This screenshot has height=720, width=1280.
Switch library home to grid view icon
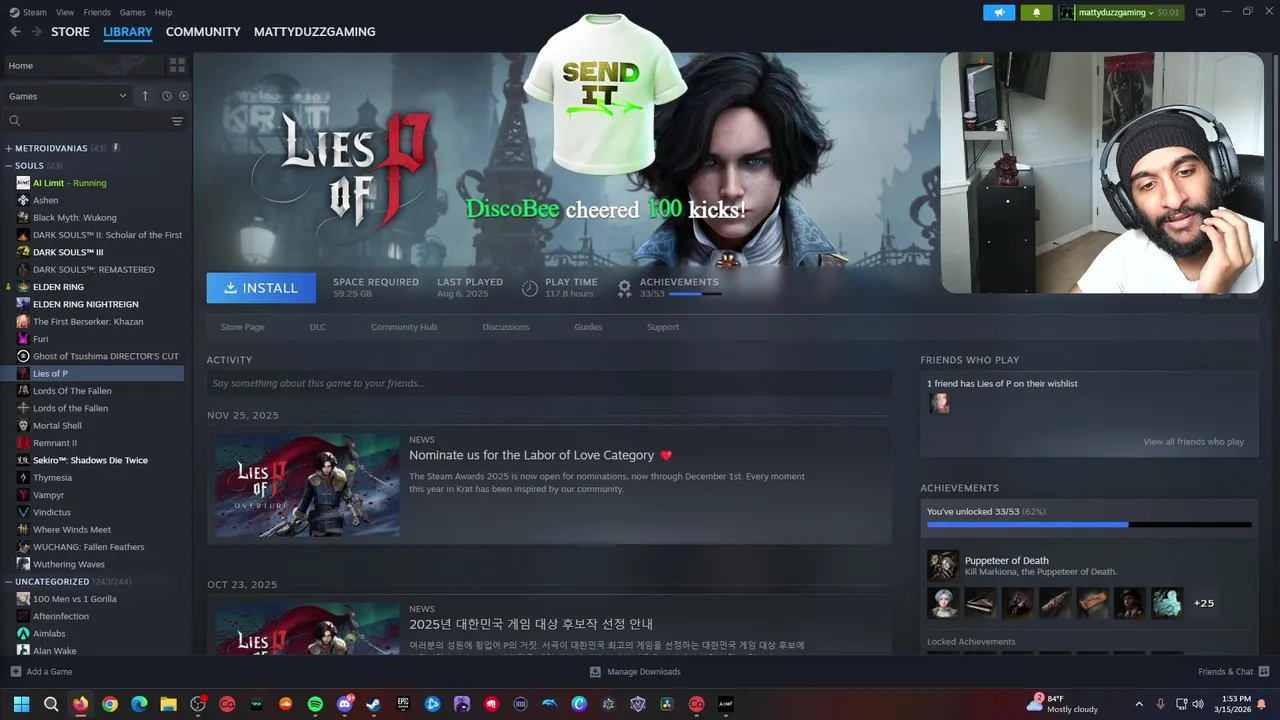pos(177,65)
